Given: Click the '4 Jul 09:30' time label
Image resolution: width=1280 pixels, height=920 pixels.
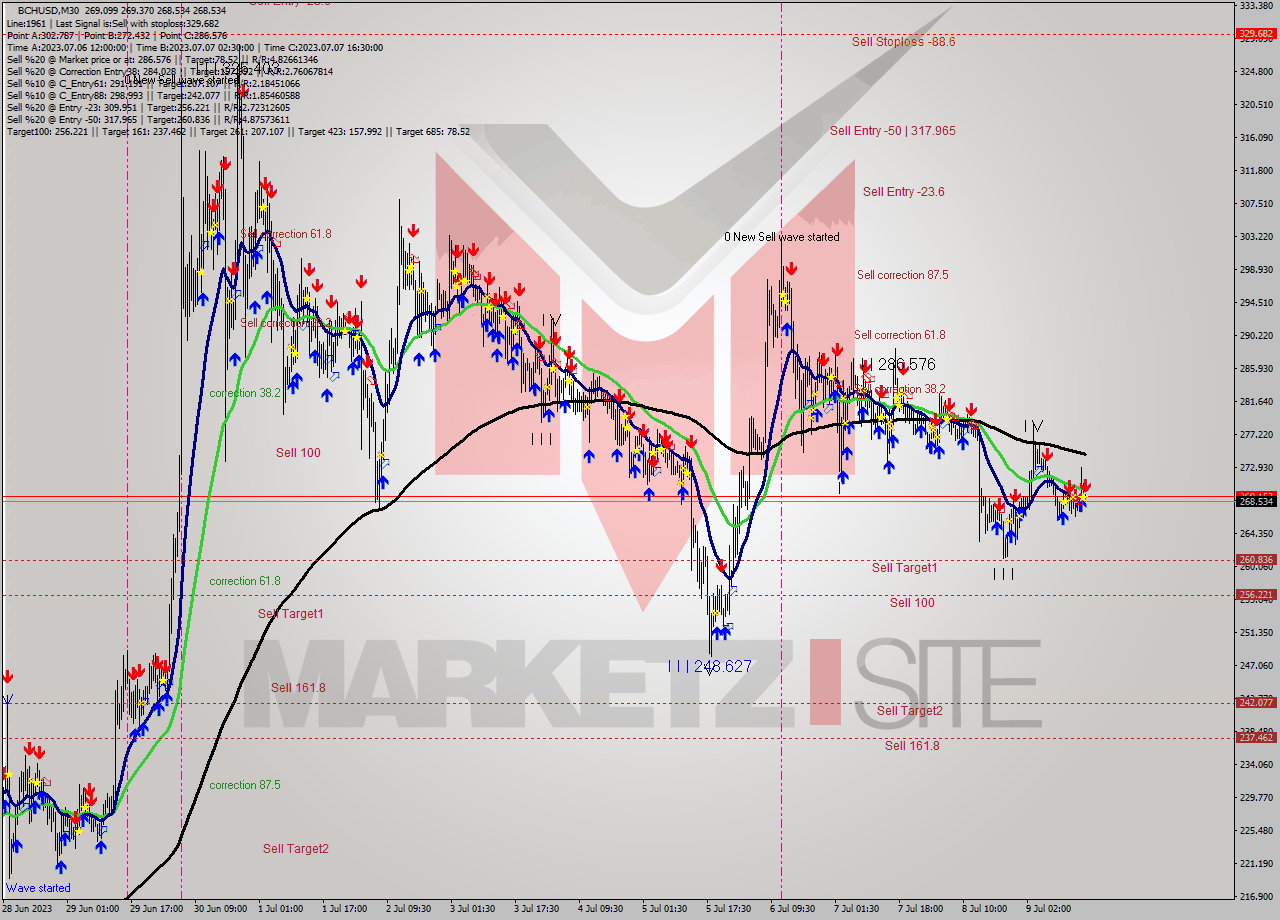Looking at the screenshot, I should (600, 909).
